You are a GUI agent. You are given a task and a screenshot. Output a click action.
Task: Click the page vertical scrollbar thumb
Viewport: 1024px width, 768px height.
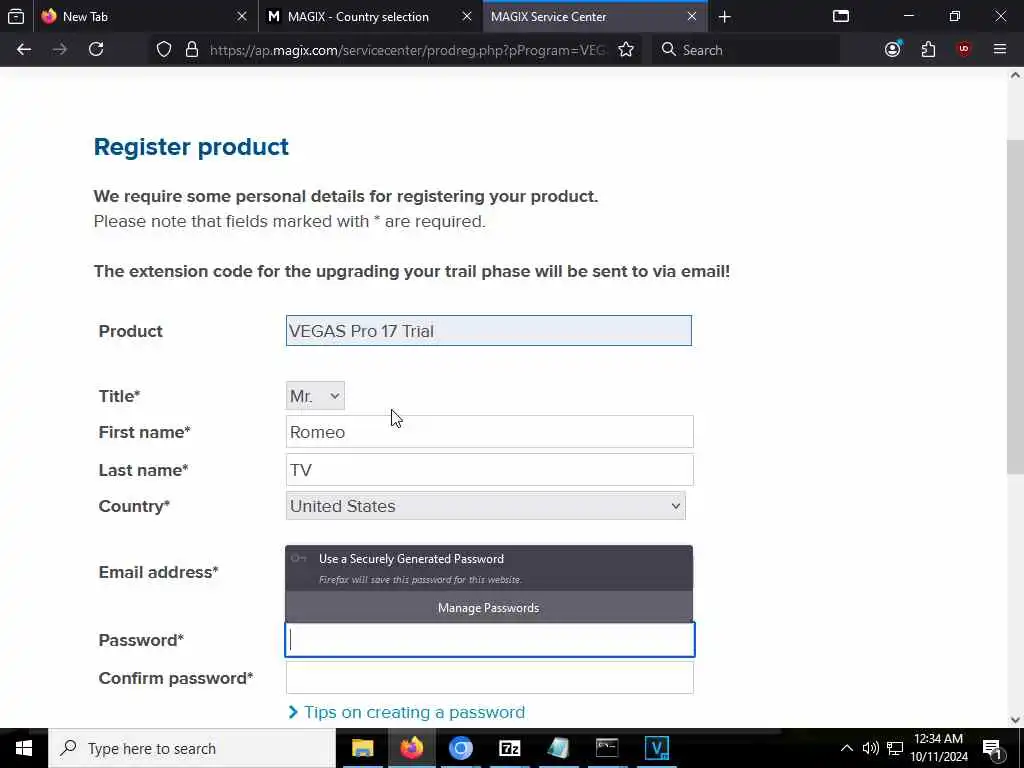1015,307
